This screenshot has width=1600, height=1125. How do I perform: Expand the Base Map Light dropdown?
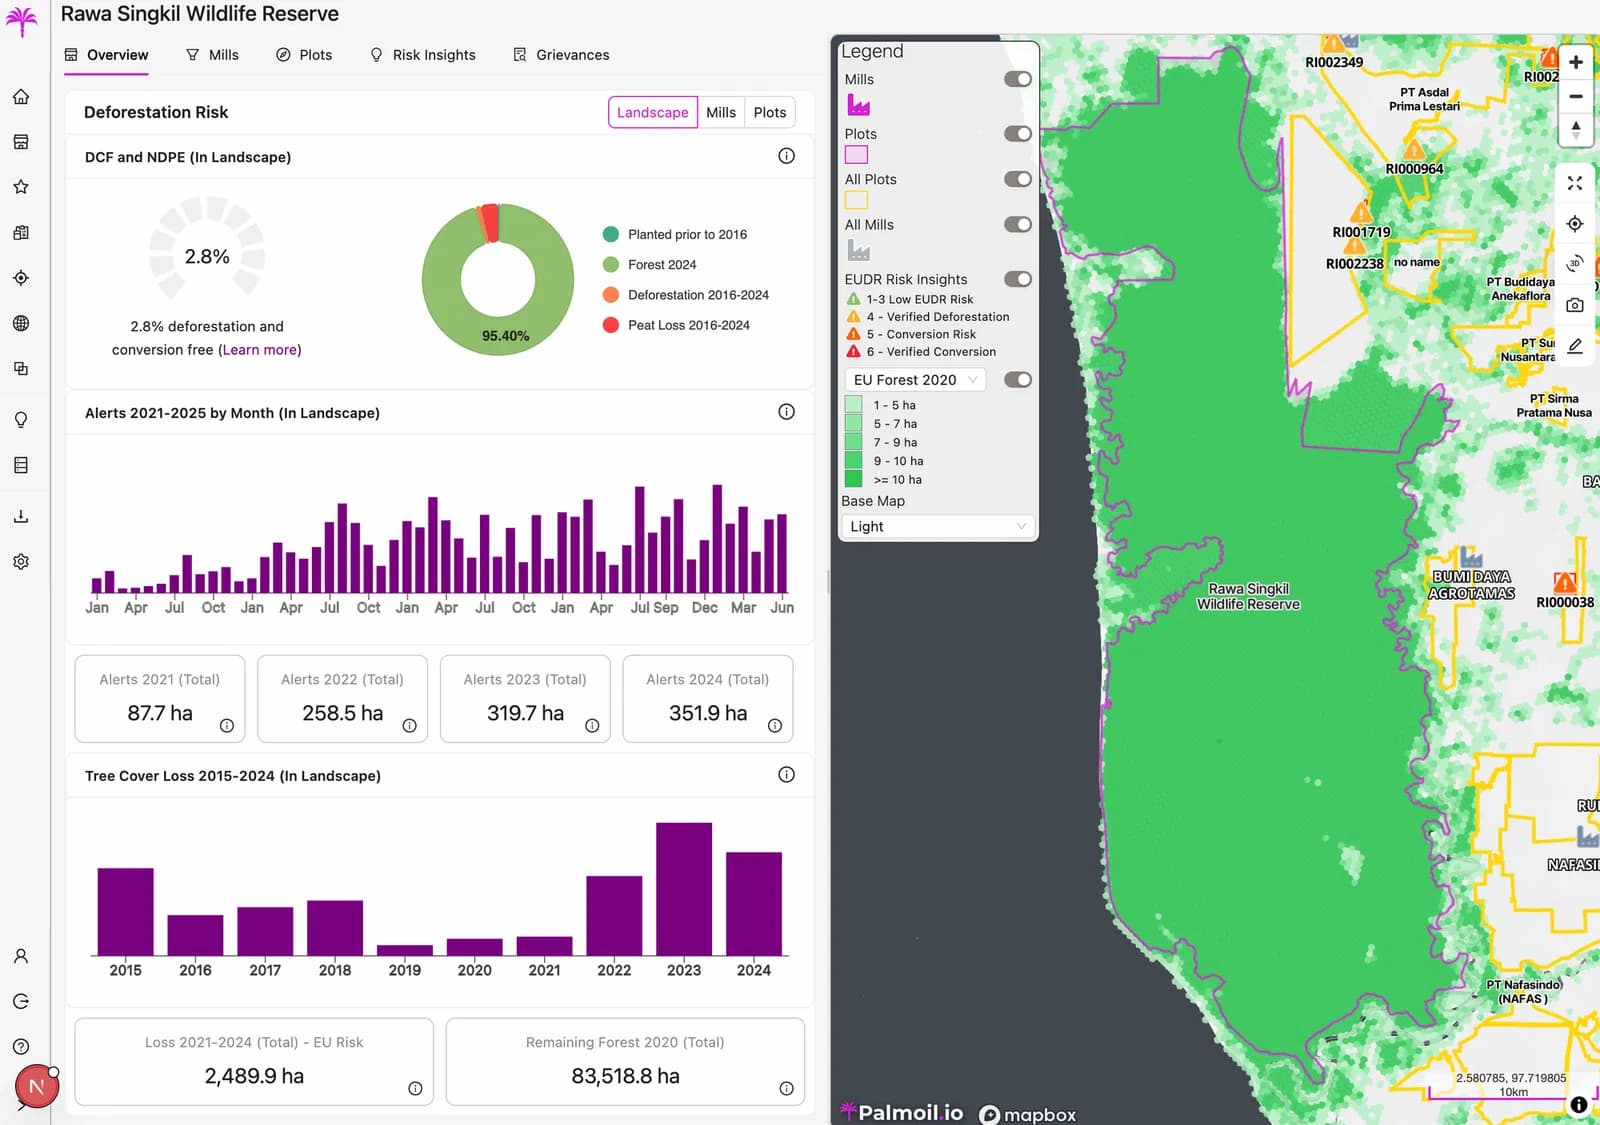coord(937,526)
